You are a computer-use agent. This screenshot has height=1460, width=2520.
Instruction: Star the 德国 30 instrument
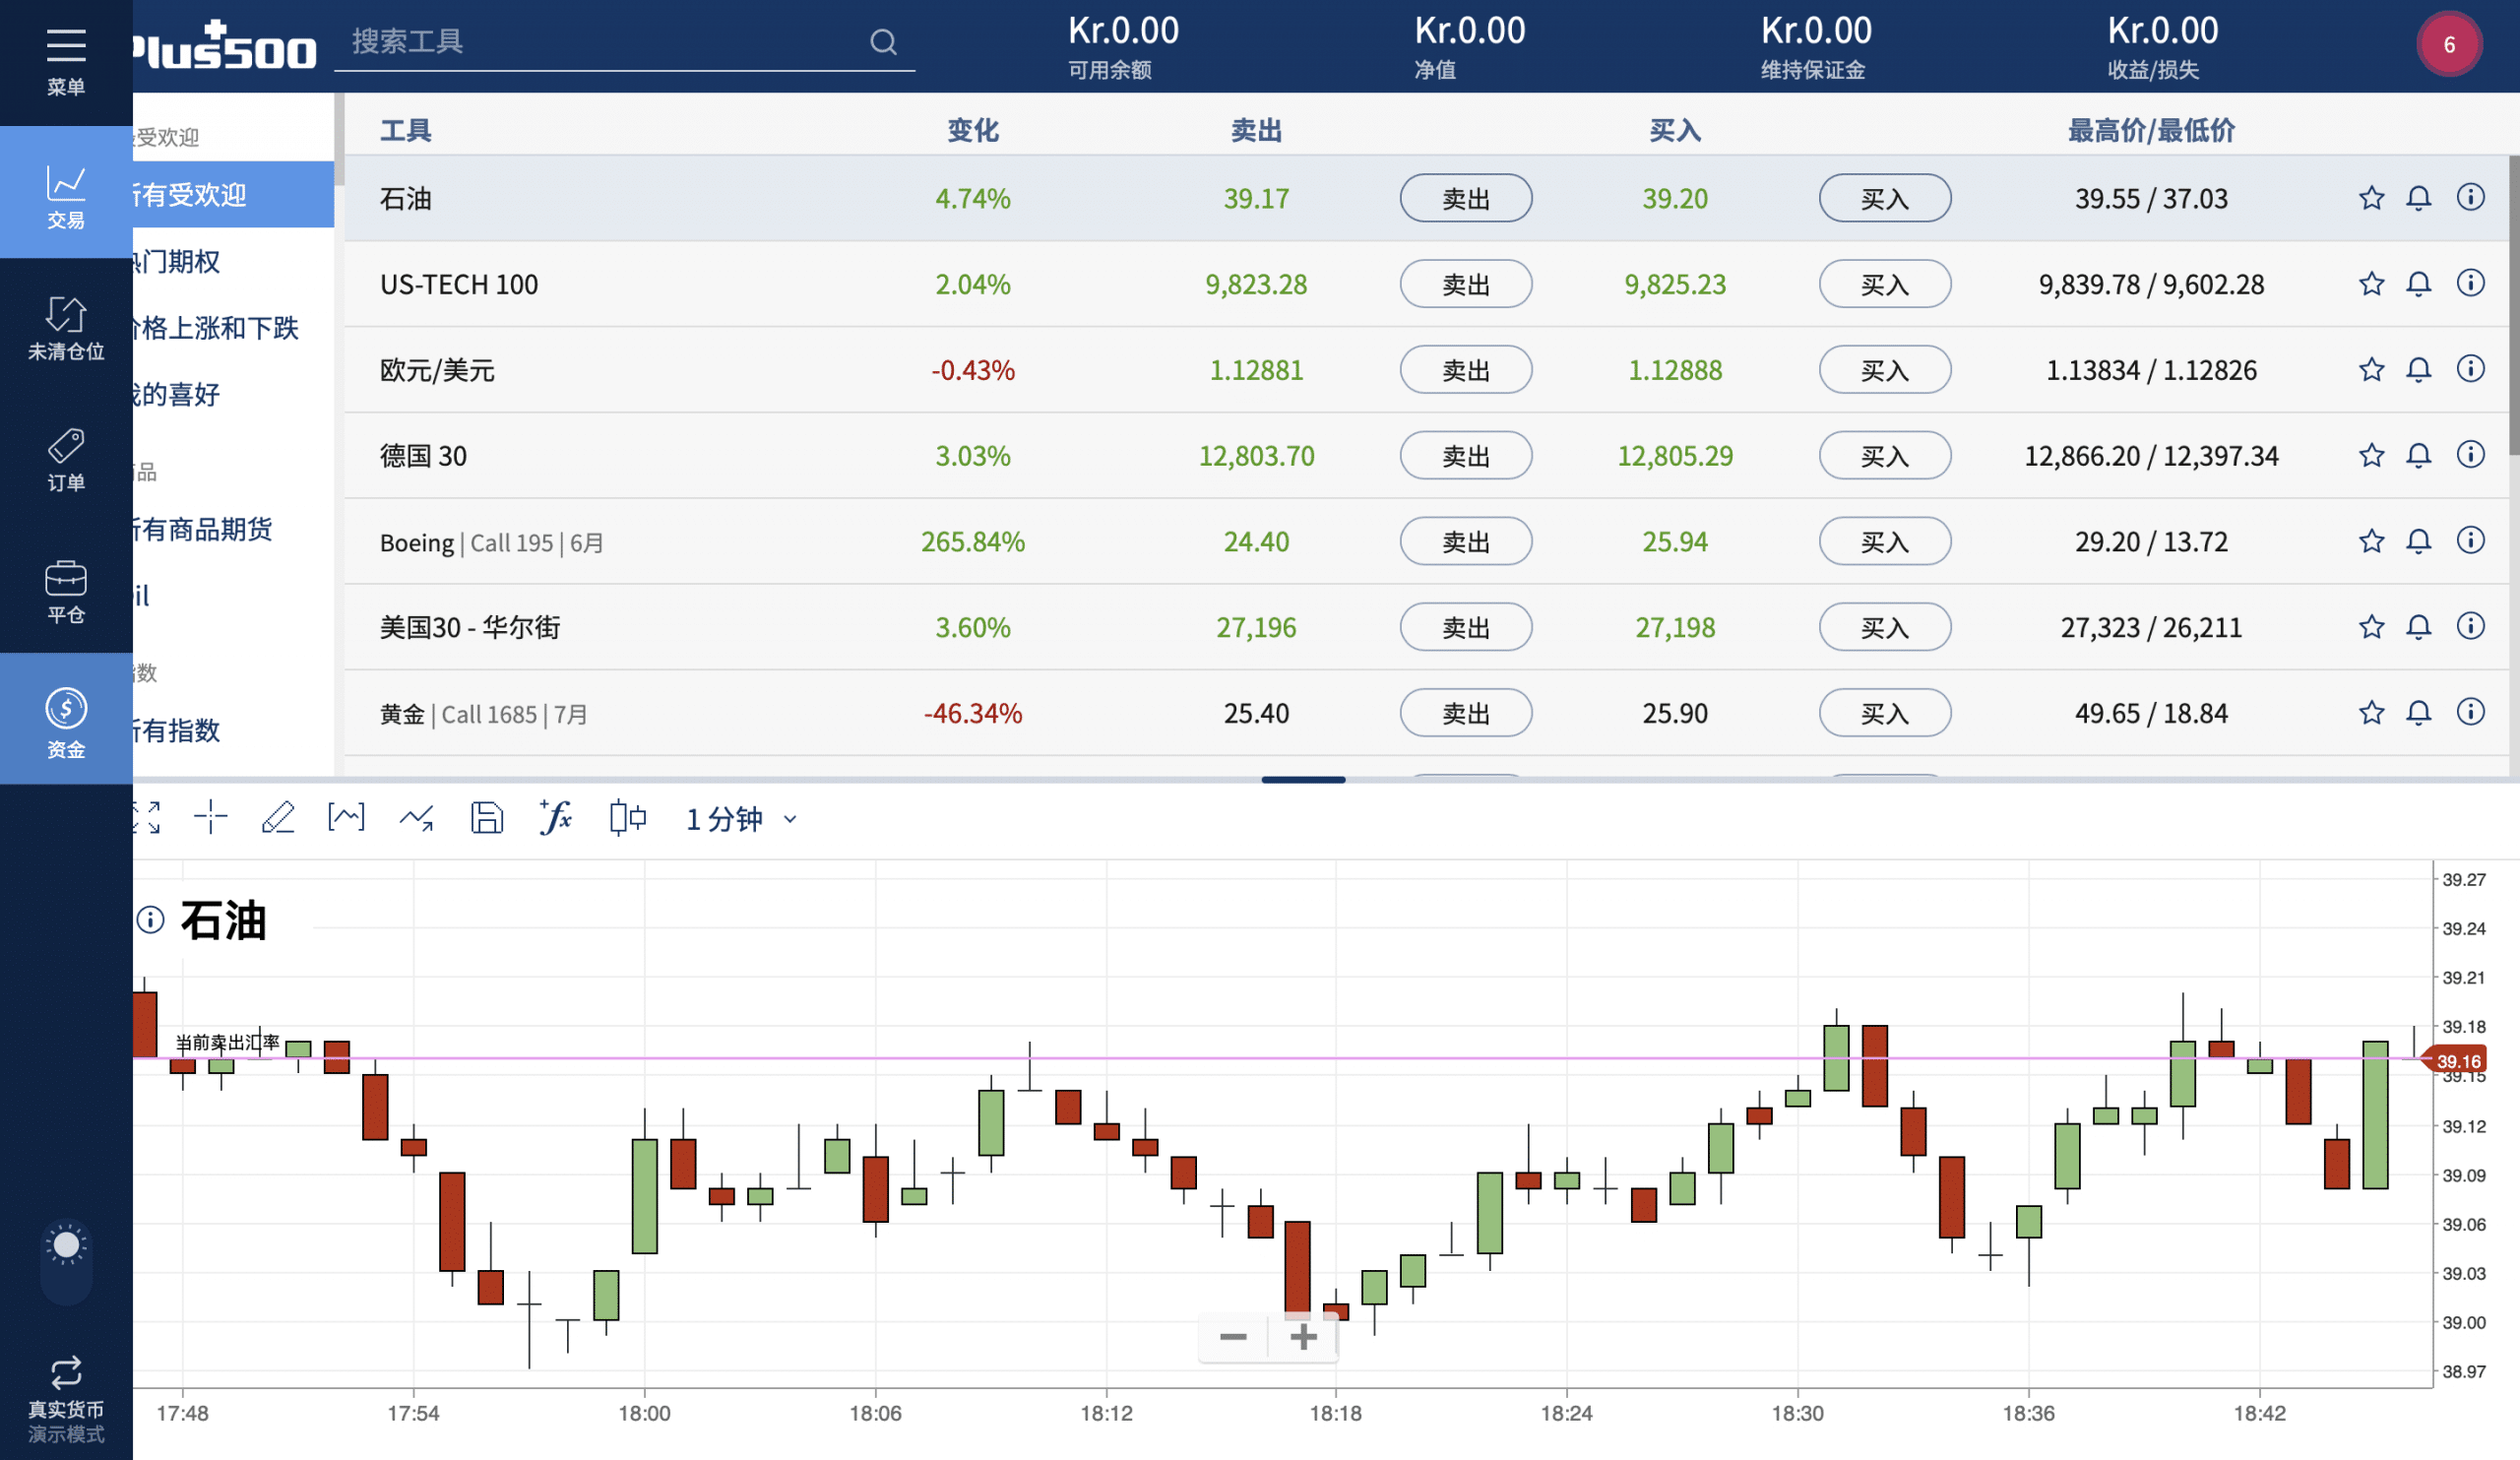pos(2371,456)
